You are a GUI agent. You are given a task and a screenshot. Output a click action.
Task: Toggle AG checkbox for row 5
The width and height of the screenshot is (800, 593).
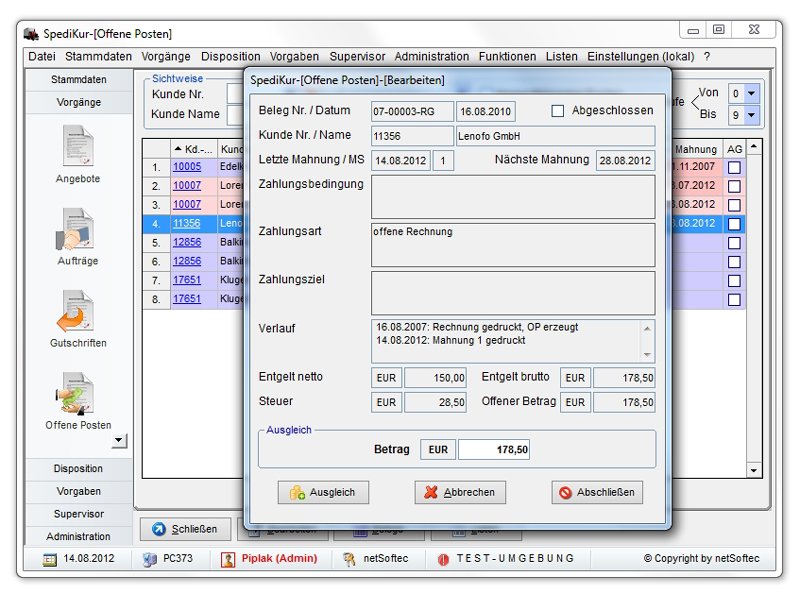tap(734, 243)
